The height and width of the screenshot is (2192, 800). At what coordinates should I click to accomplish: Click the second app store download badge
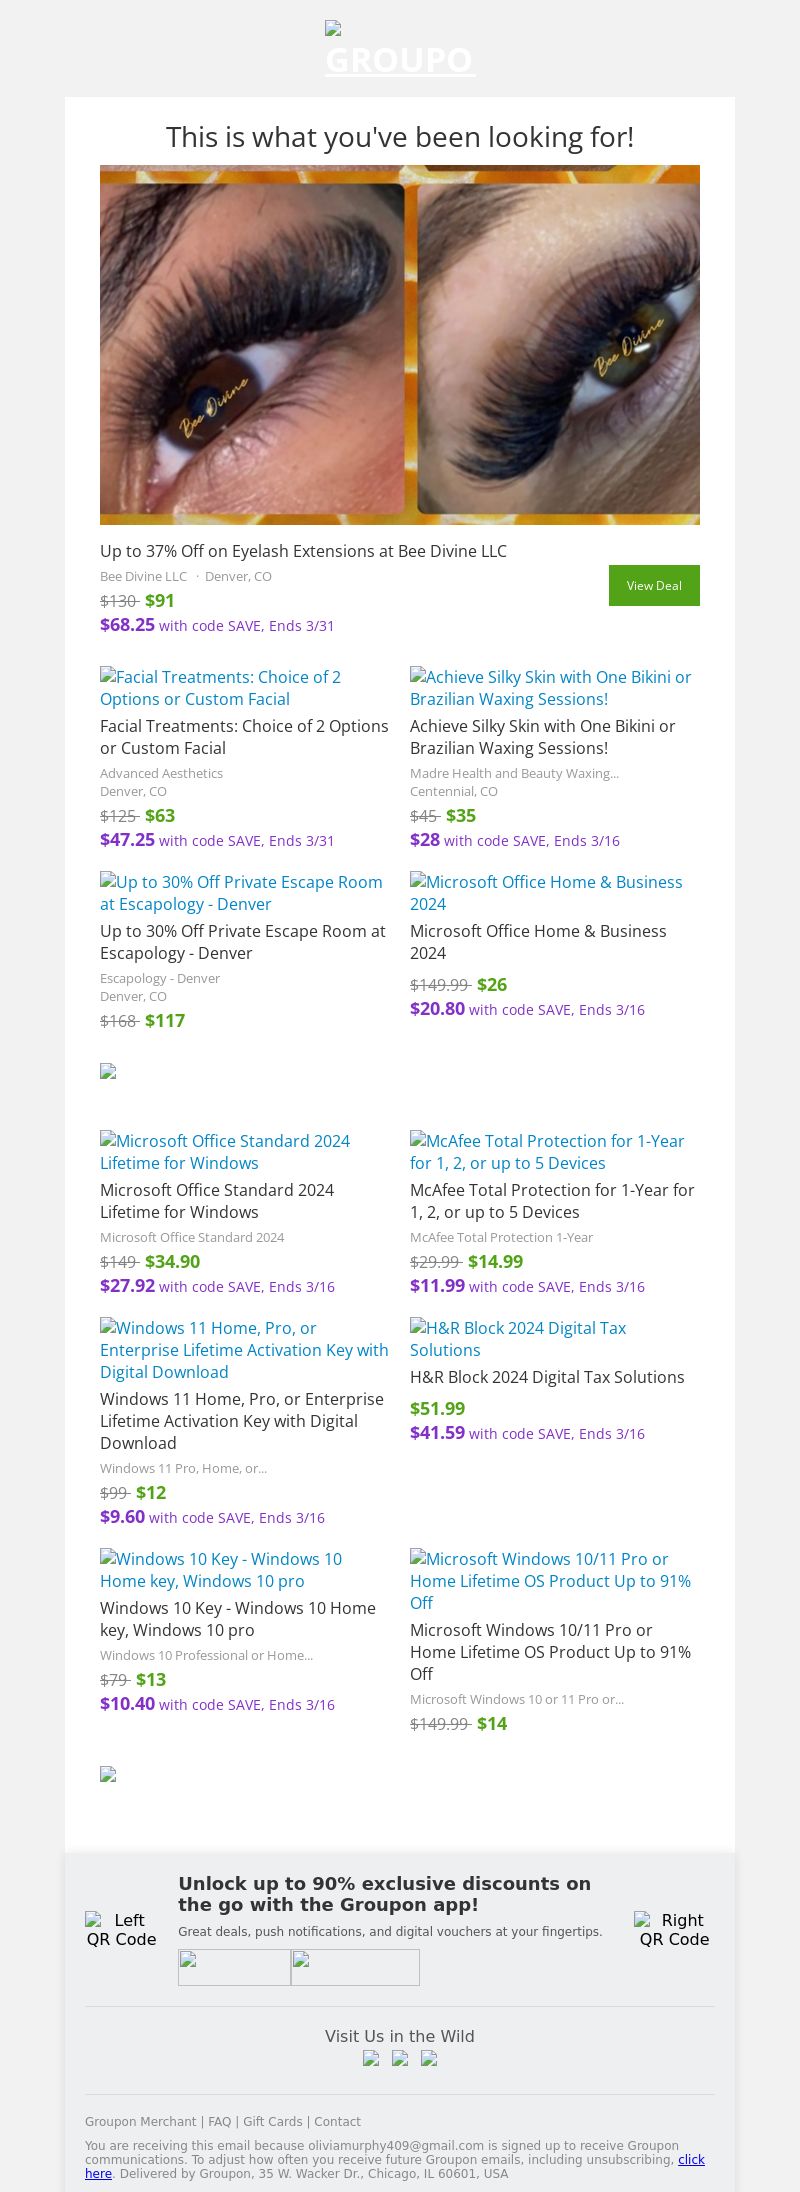[355, 1967]
